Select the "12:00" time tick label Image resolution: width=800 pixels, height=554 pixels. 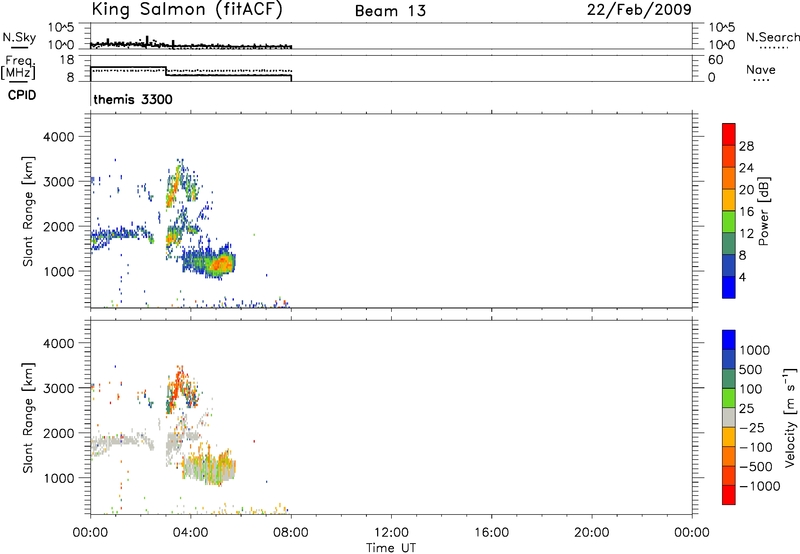coord(391,533)
